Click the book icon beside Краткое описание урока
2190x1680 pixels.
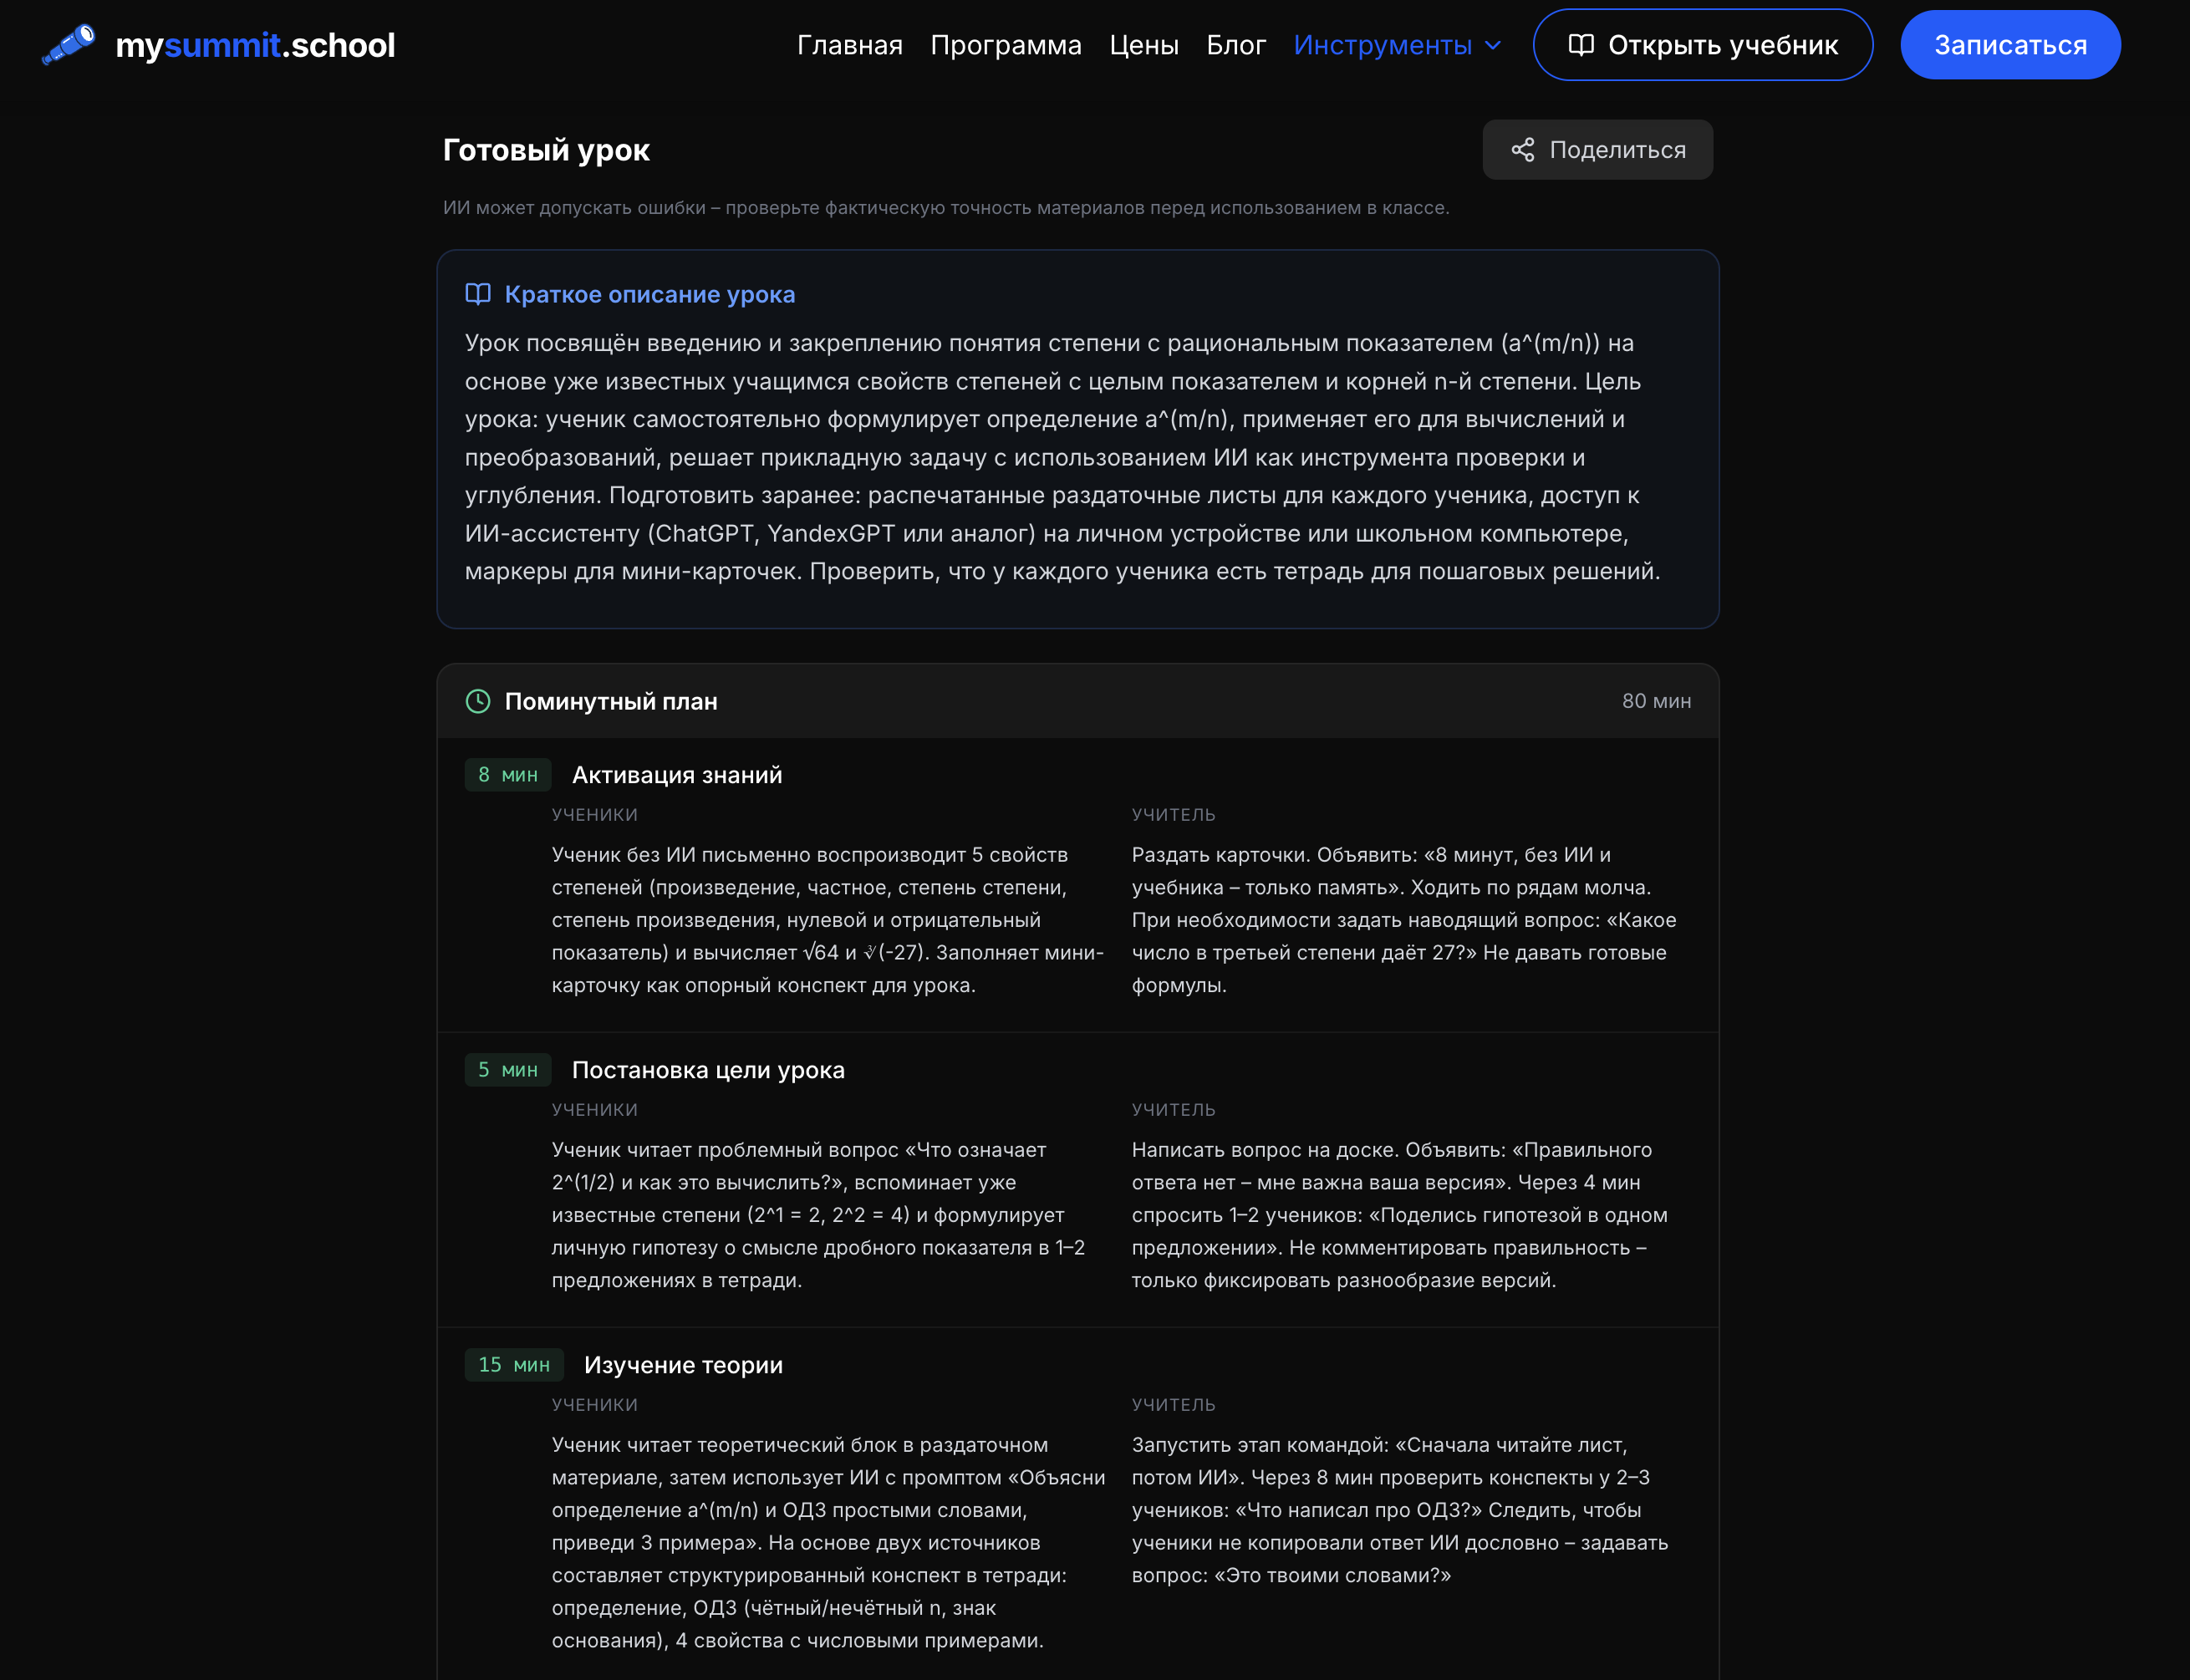(x=477, y=293)
